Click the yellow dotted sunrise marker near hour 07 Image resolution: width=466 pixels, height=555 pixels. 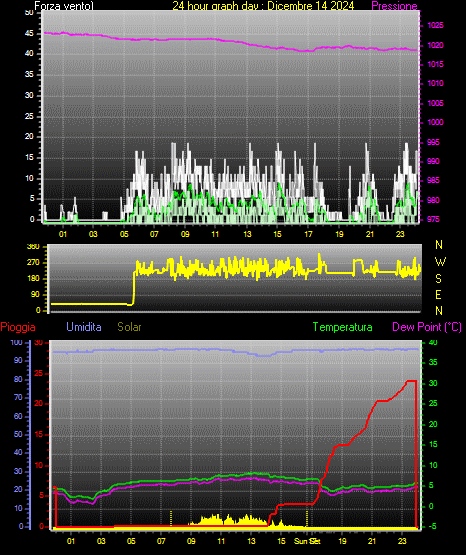pos(171,518)
